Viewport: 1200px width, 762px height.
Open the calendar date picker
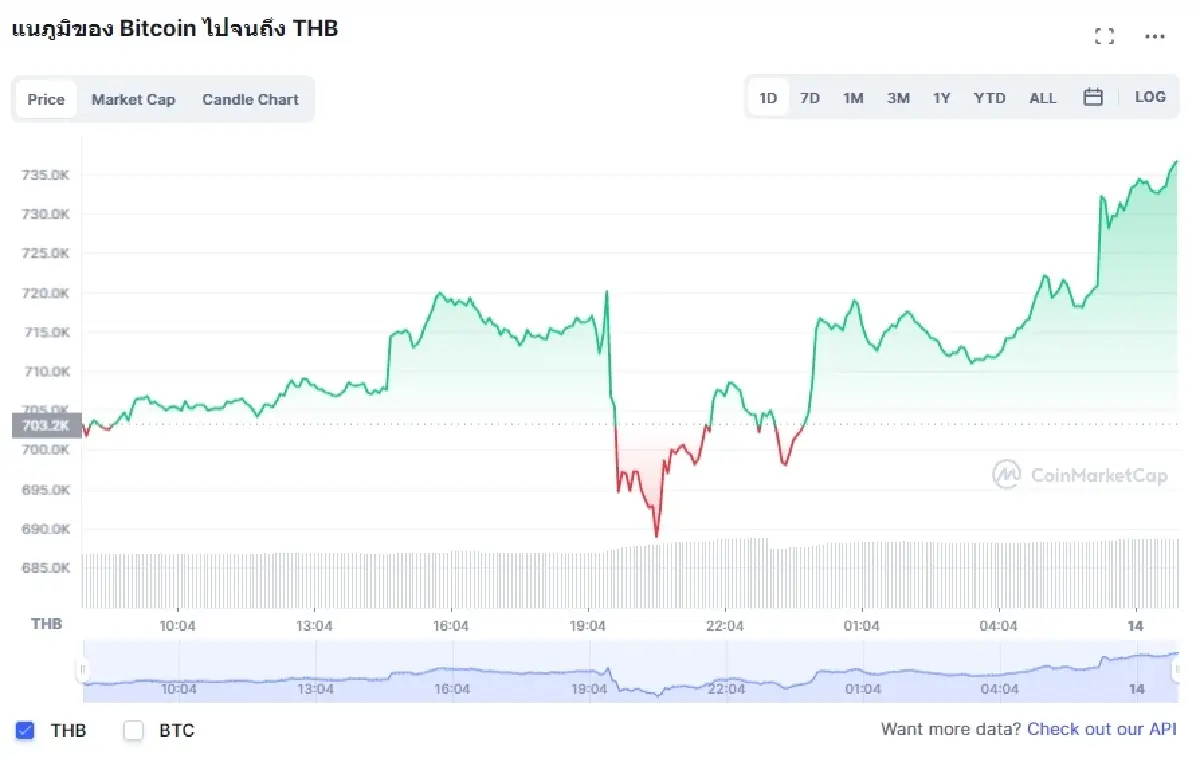pos(1093,97)
